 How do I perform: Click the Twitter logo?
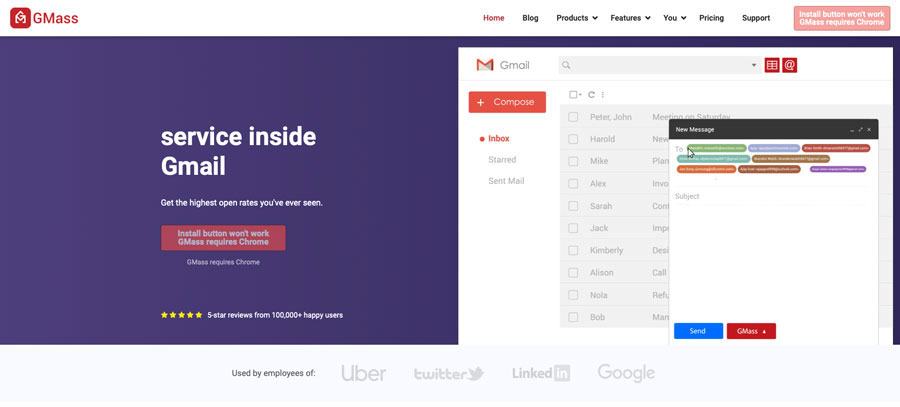(x=449, y=374)
